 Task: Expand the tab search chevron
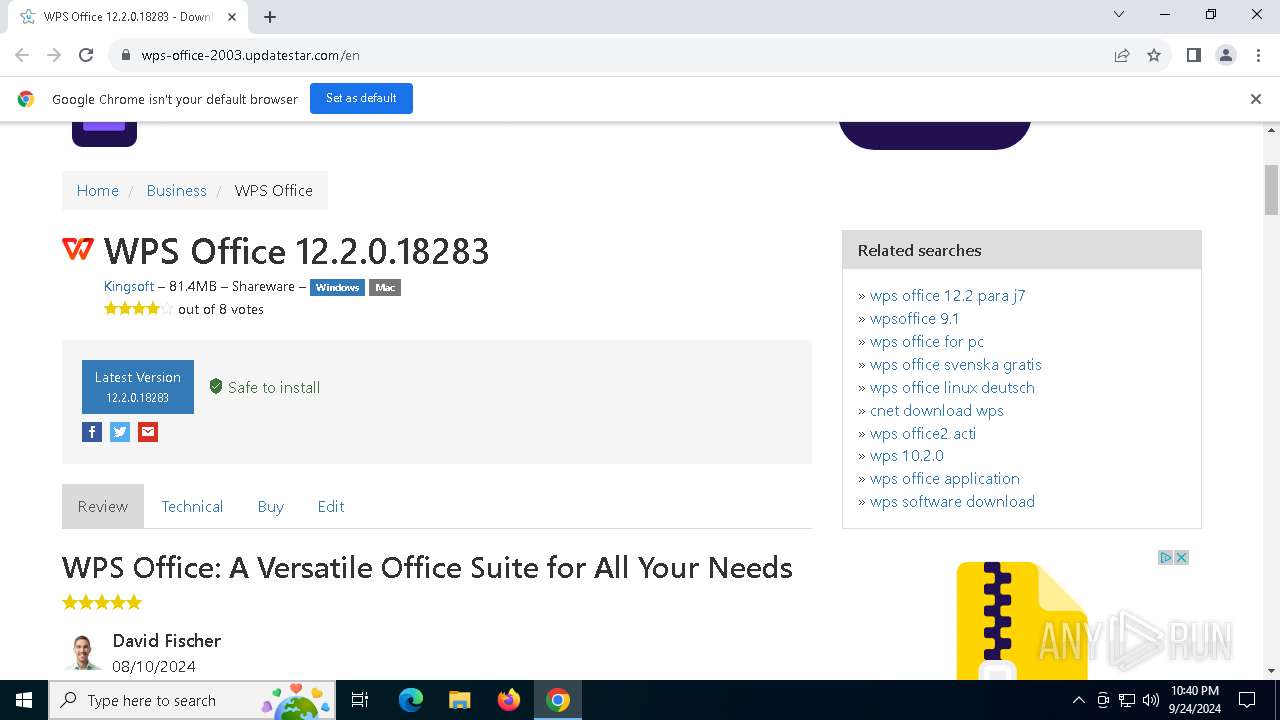pyautogui.click(x=1119, y=15)
